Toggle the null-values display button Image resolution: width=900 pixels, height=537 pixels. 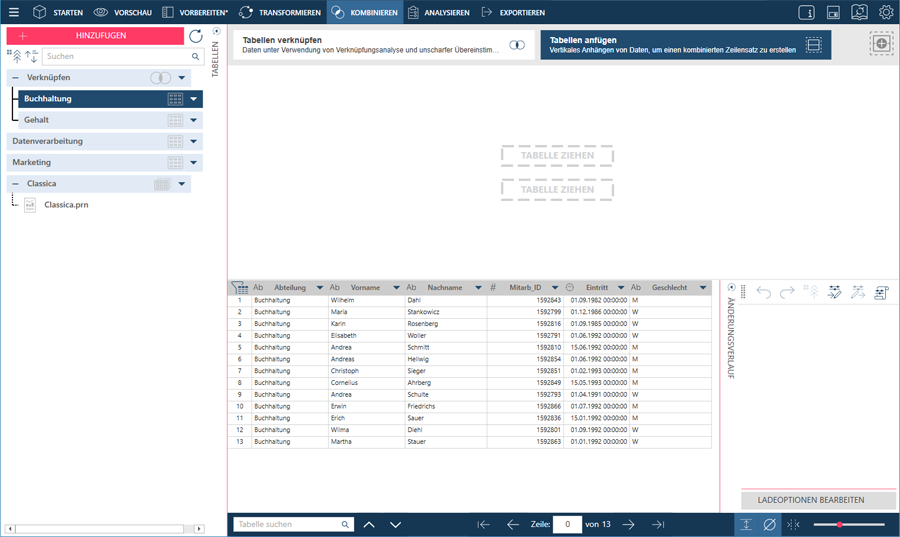pos(770,524)
